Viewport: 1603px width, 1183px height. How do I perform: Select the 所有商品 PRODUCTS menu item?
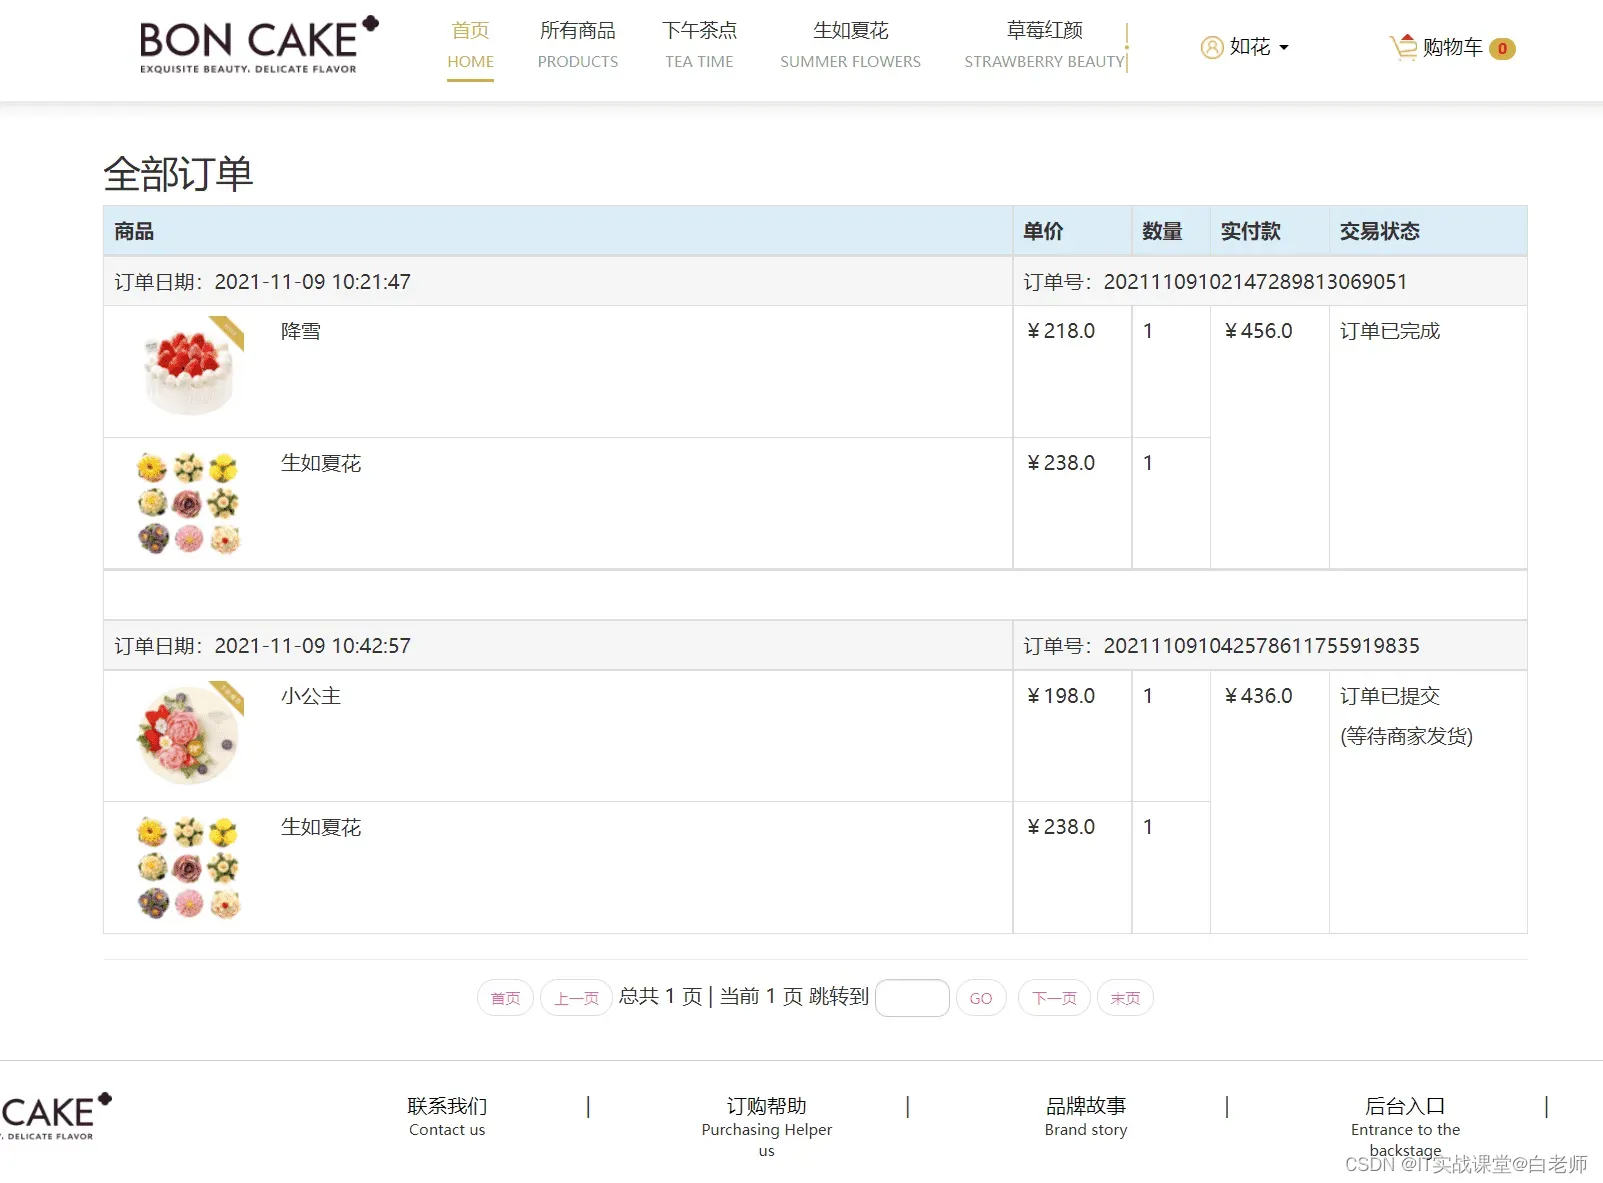577,45
